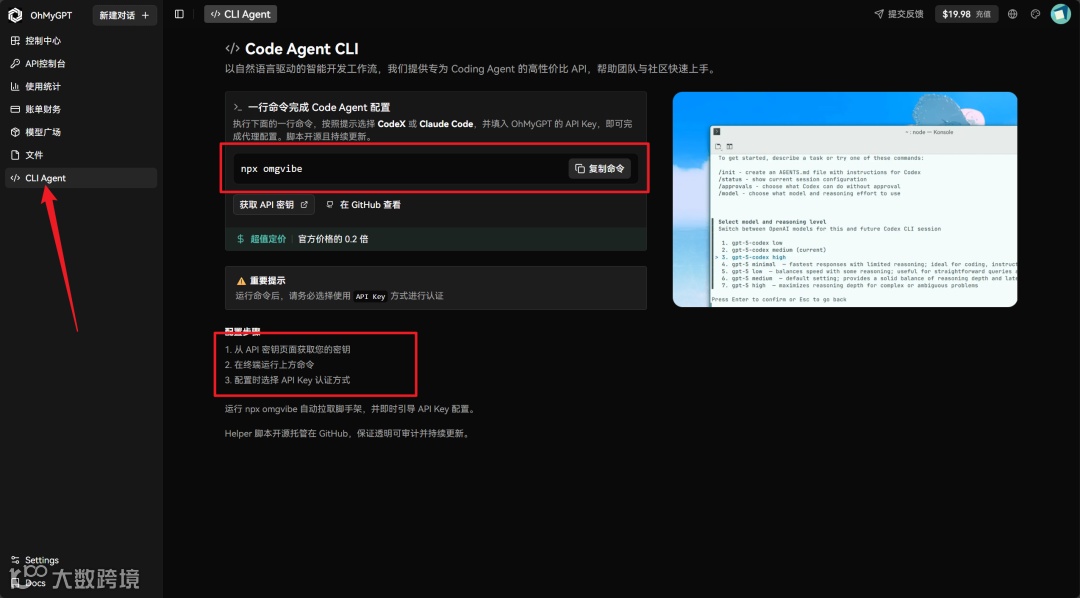
Task: Open 控制中心 in the sidebar
Action: [81, 41]
